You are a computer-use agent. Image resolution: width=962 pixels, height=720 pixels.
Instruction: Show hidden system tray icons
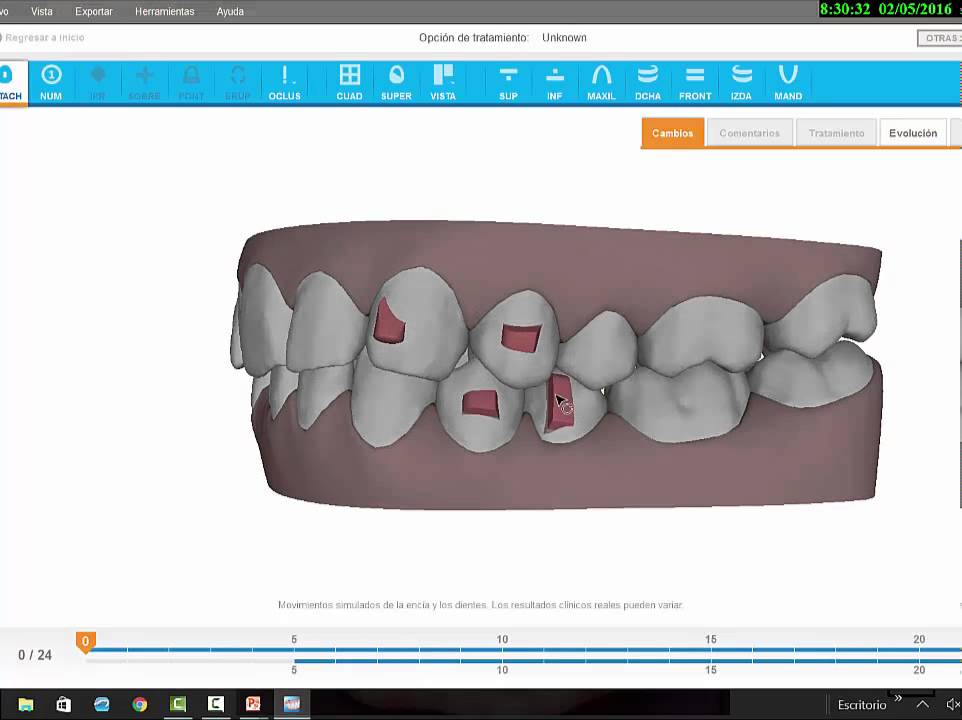coord(922,705)
